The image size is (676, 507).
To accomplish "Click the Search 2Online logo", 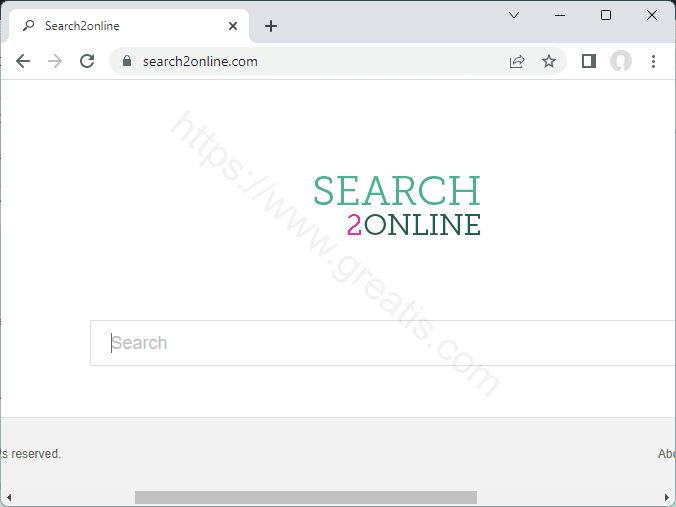I will pos(397,206).
